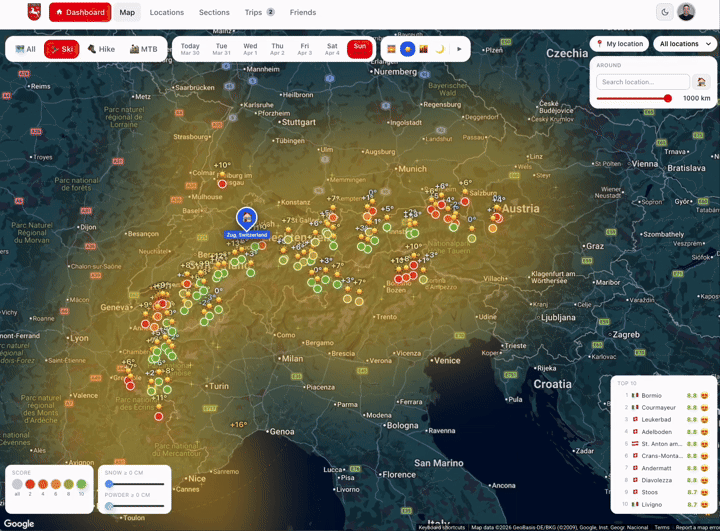Click the home icon beside the search field
This screenshot has width=720, height=531.
(701, 82)
